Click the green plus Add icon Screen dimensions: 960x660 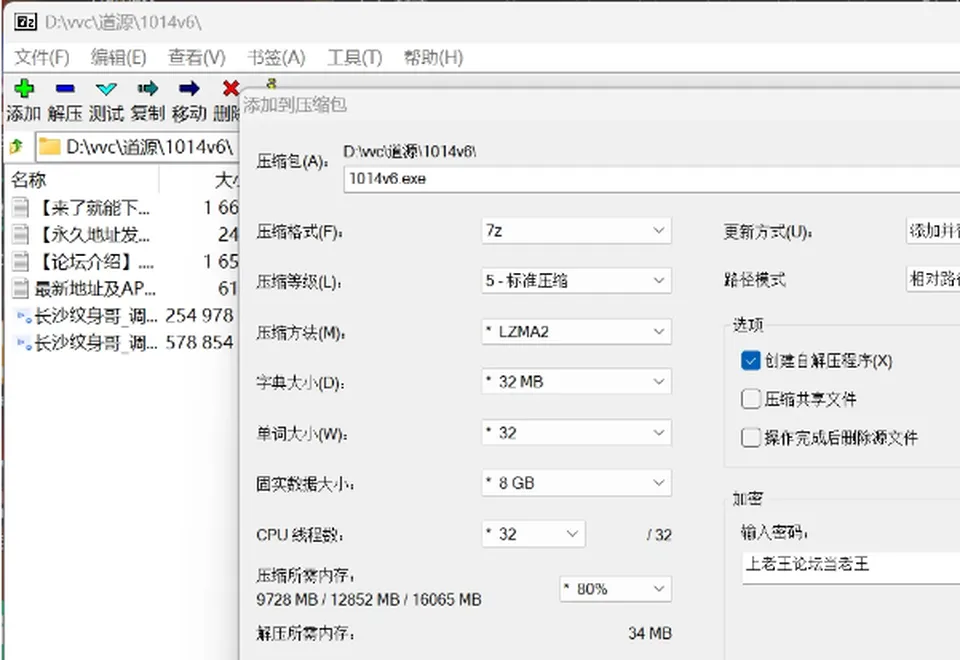tap(24, 89)
